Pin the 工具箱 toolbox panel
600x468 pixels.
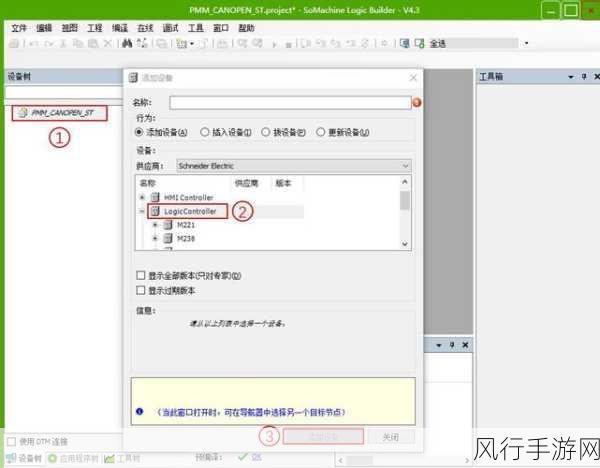584,77
